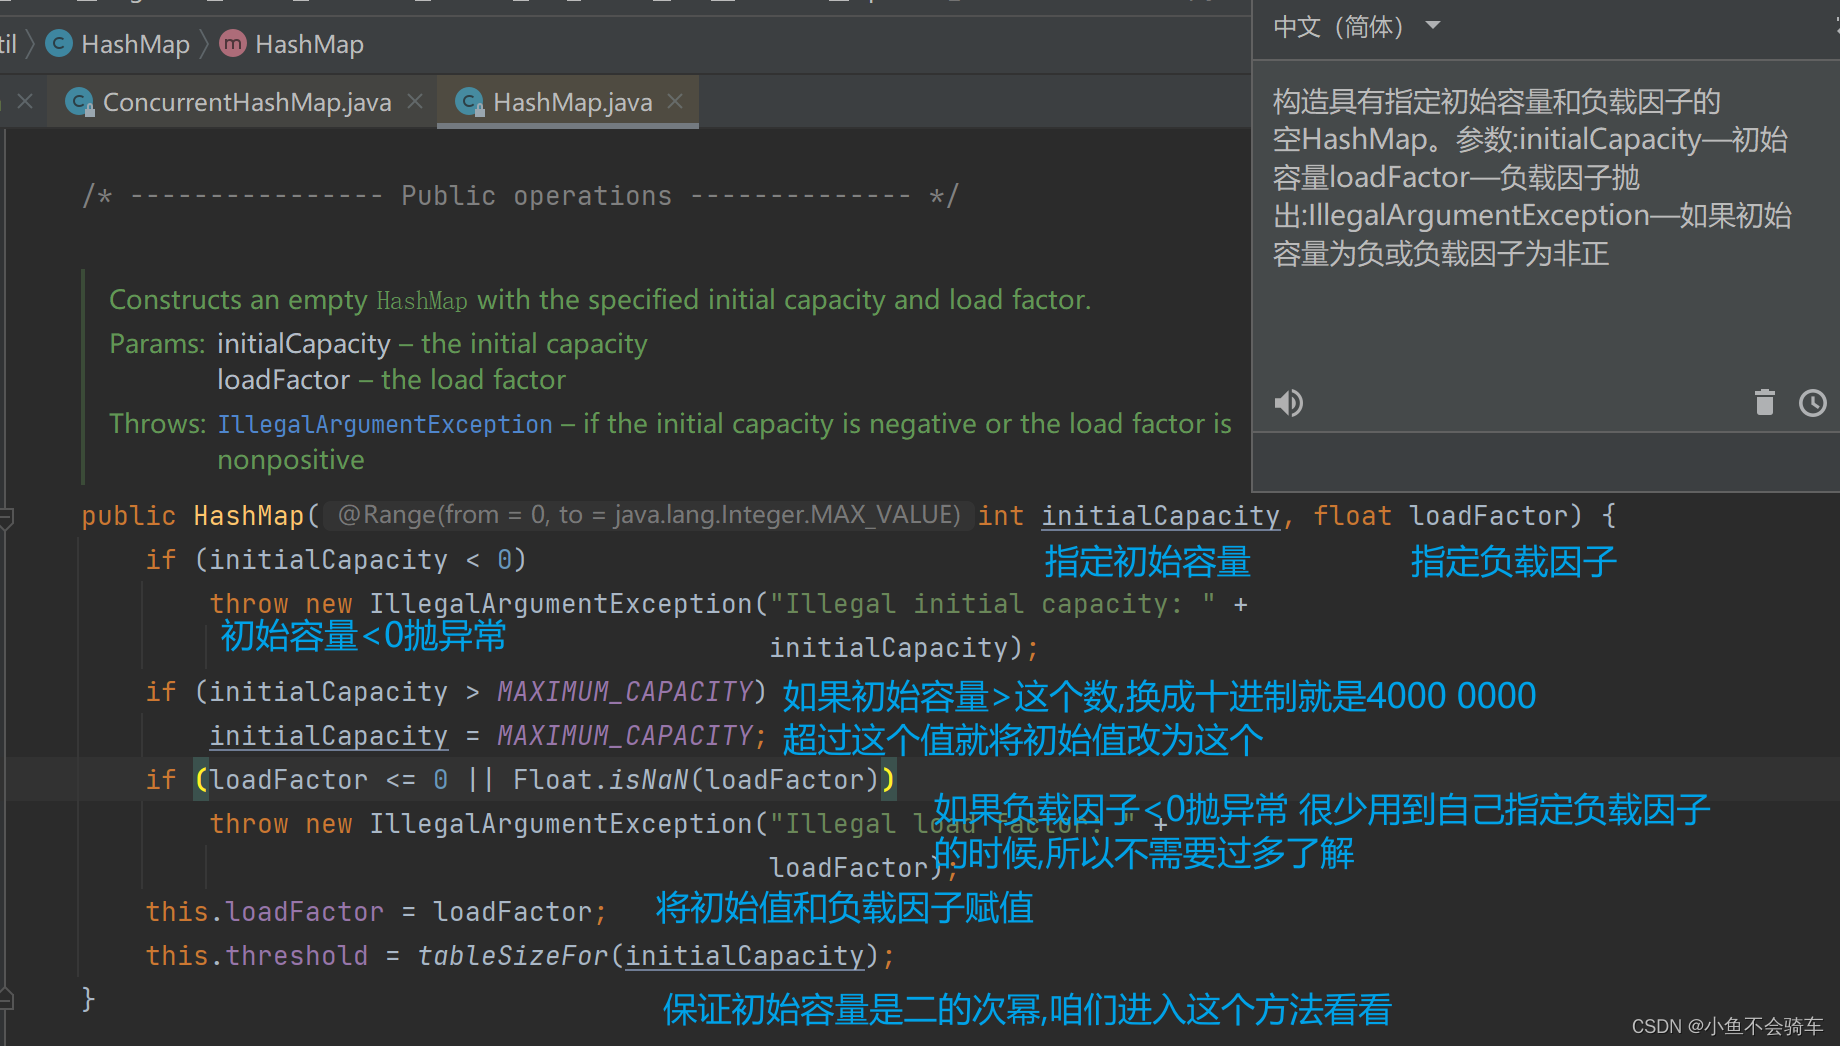Viewport: 1840px width, 1046px height.
Task: Click HashMap.java file icon in tab
Action: 470,102
